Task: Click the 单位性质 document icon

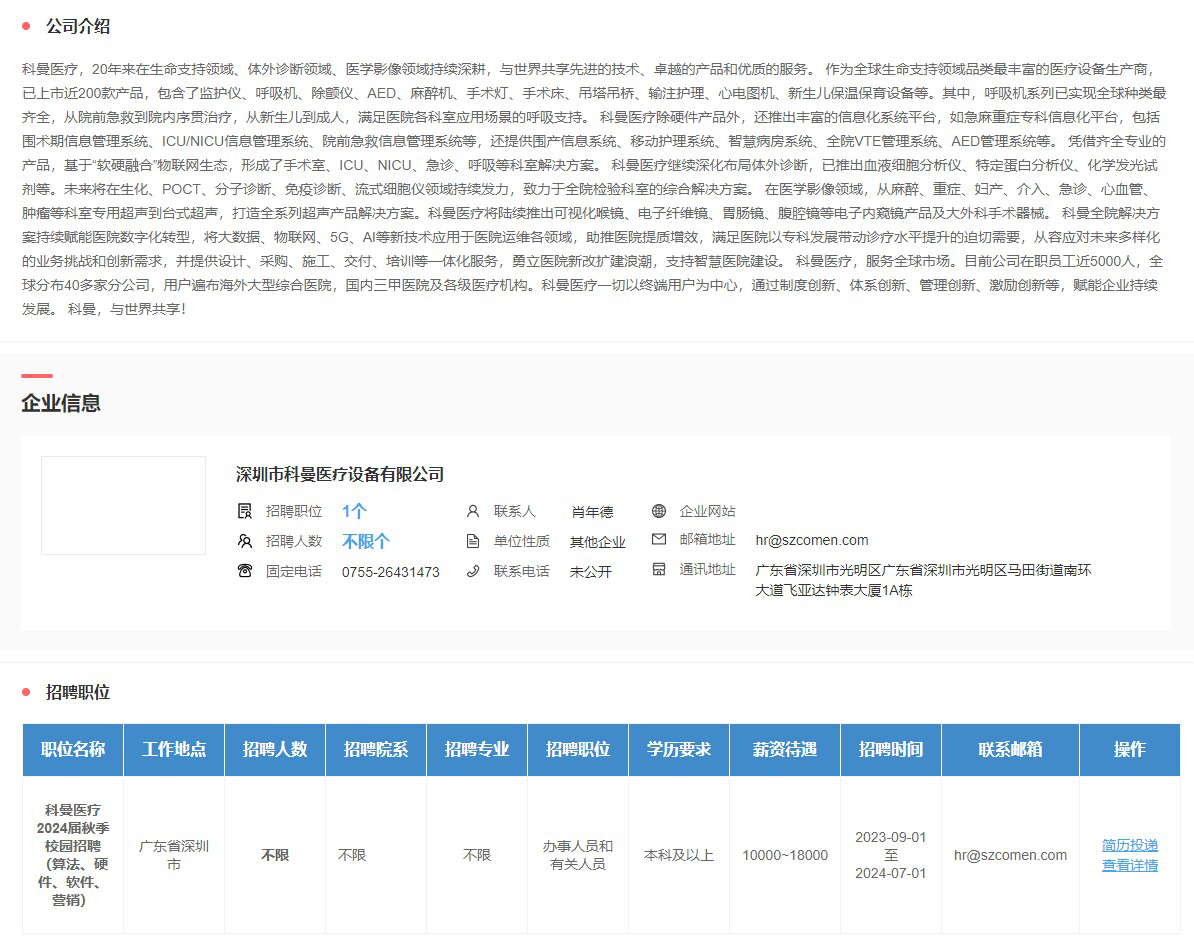Action: point(473,541)
